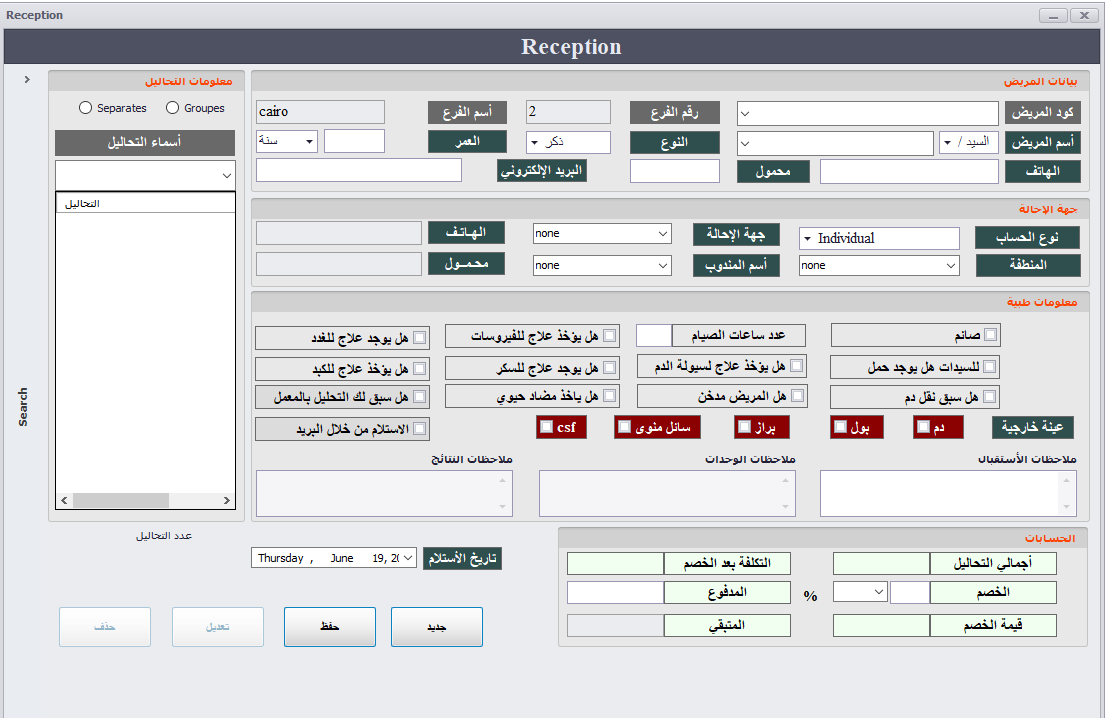Click the جديد new button
The height and width of the screenshot is (718, 1105).
pyautogui.click(x=436, y=627)
